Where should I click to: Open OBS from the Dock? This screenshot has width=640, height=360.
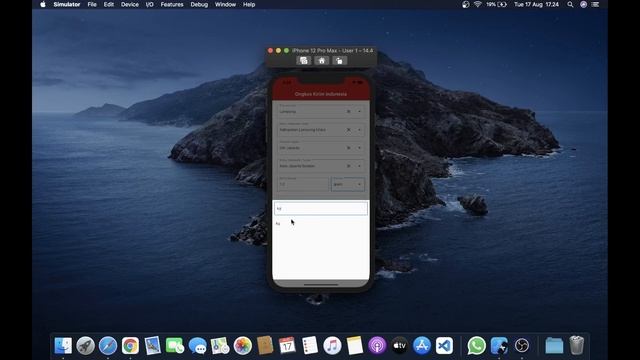(522, 346)
